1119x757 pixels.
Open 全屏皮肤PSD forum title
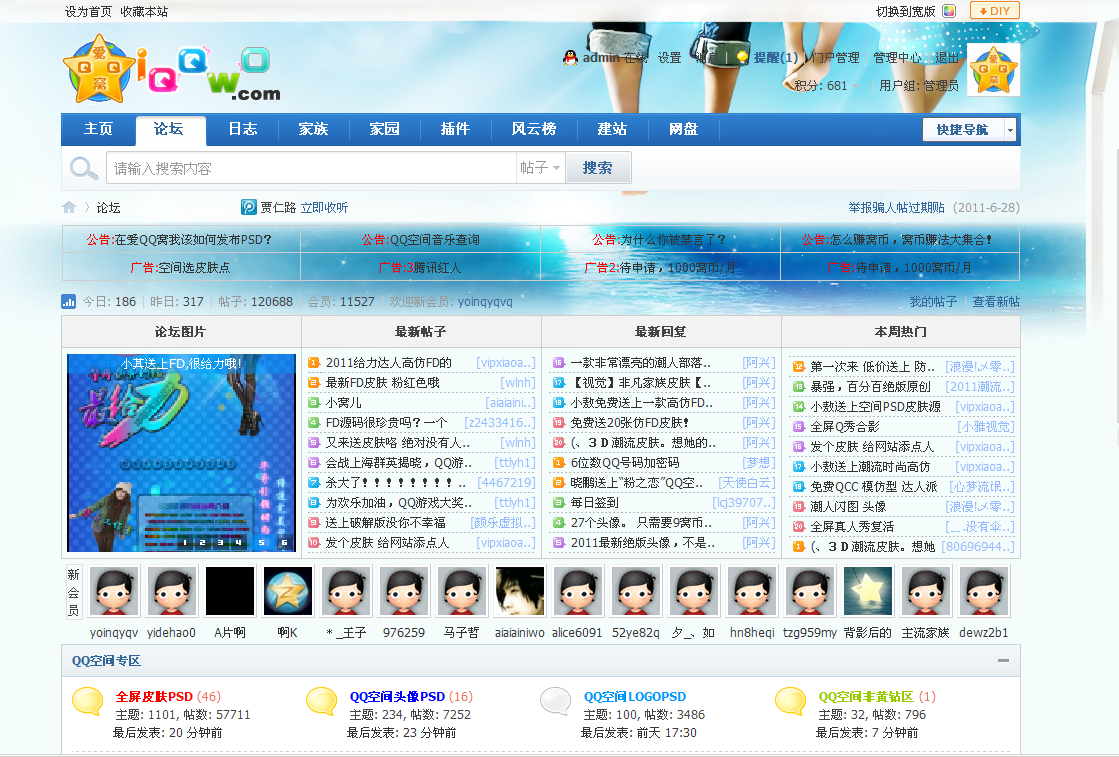point(154,696)
